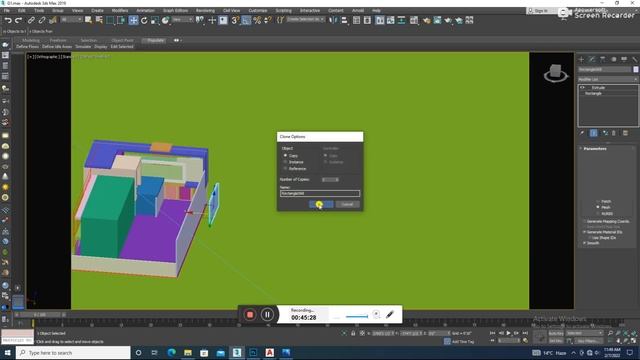Viewport: 640px width, 360px height.
Task: Select the Mesh output option
Action: coord(603,207)
